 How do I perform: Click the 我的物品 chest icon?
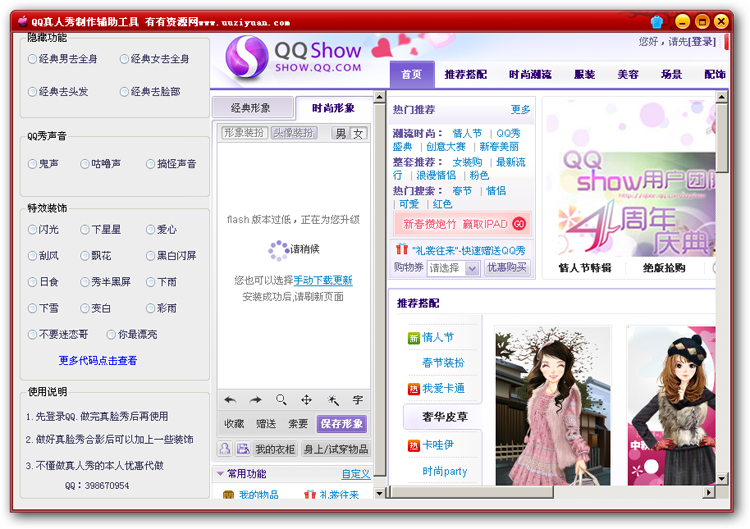pos(229,495)
